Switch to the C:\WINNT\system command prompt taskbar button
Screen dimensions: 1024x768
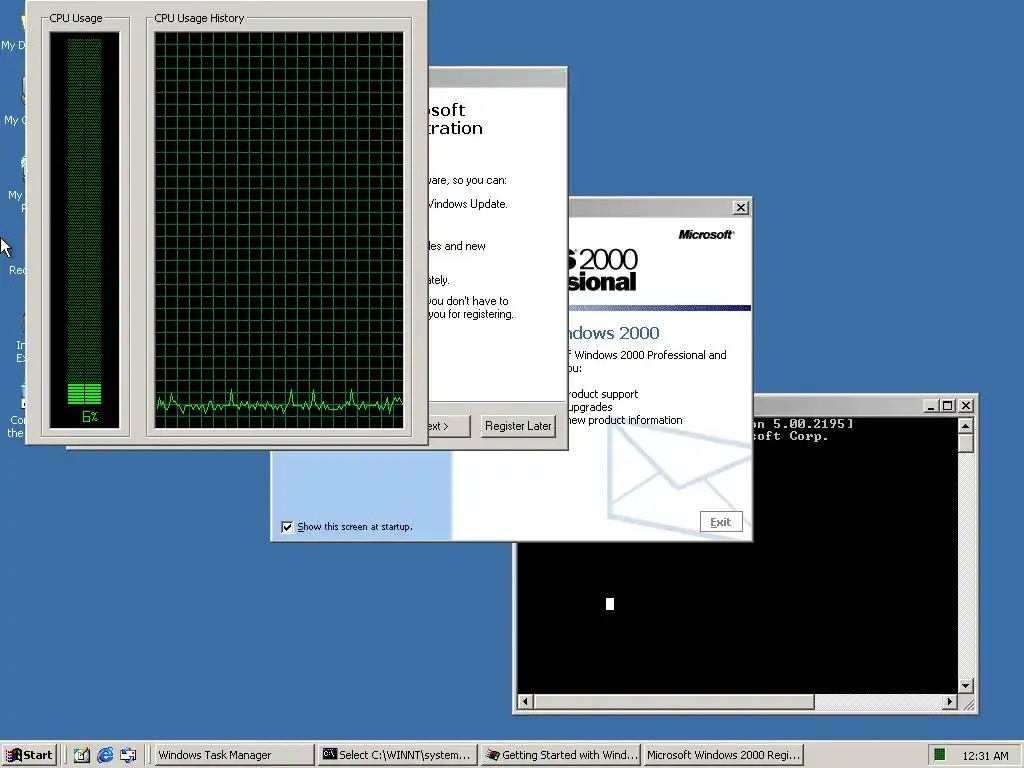click(398, 755)
